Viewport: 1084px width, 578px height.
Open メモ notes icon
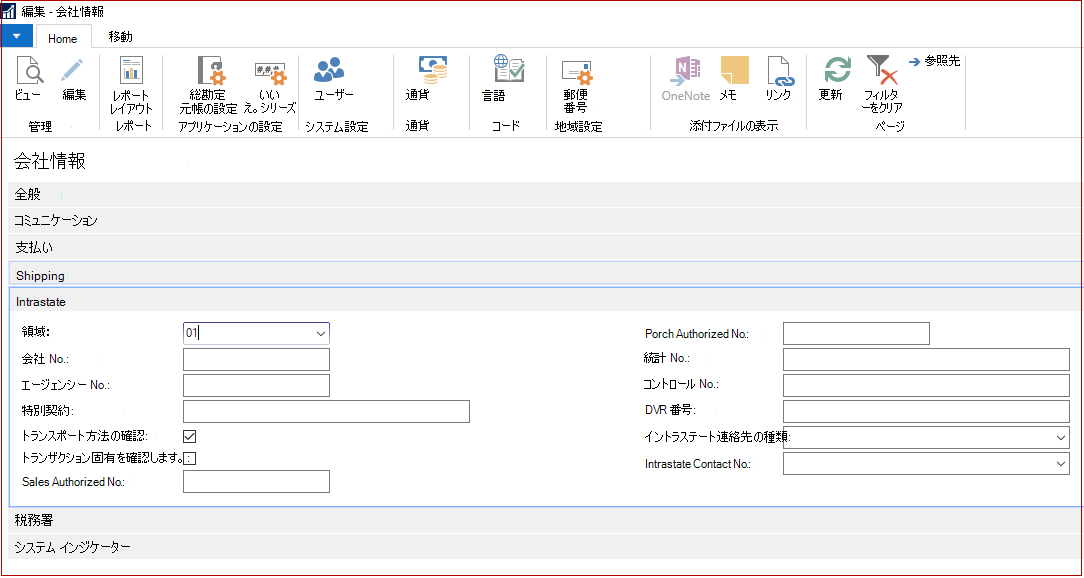[x=735, y=71]
